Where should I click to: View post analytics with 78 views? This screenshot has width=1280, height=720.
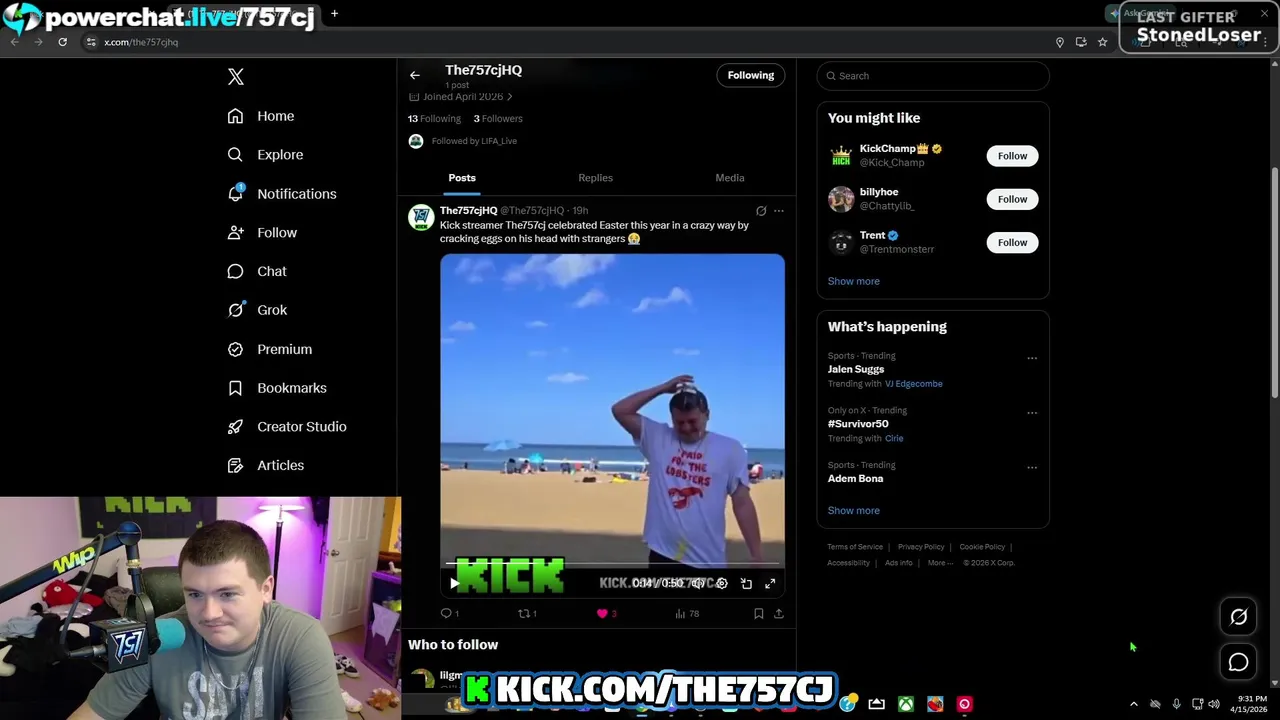coord(686,613)
